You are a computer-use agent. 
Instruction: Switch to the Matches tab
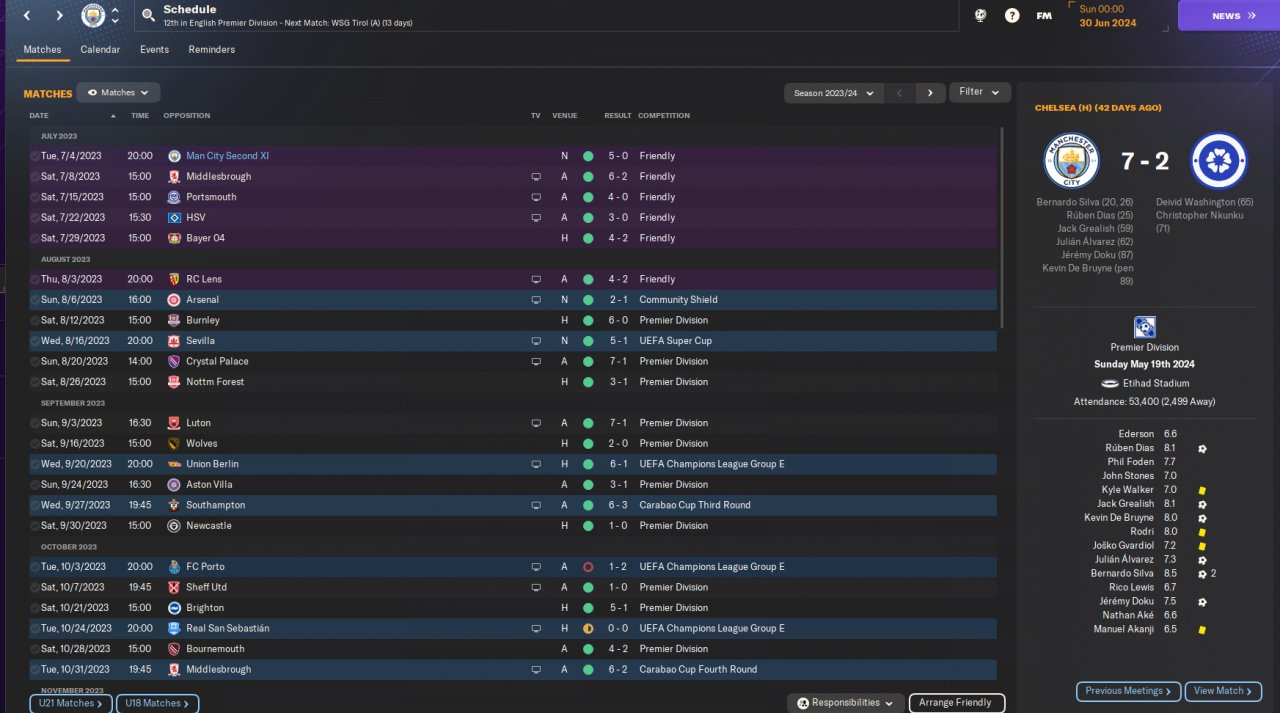42,50
